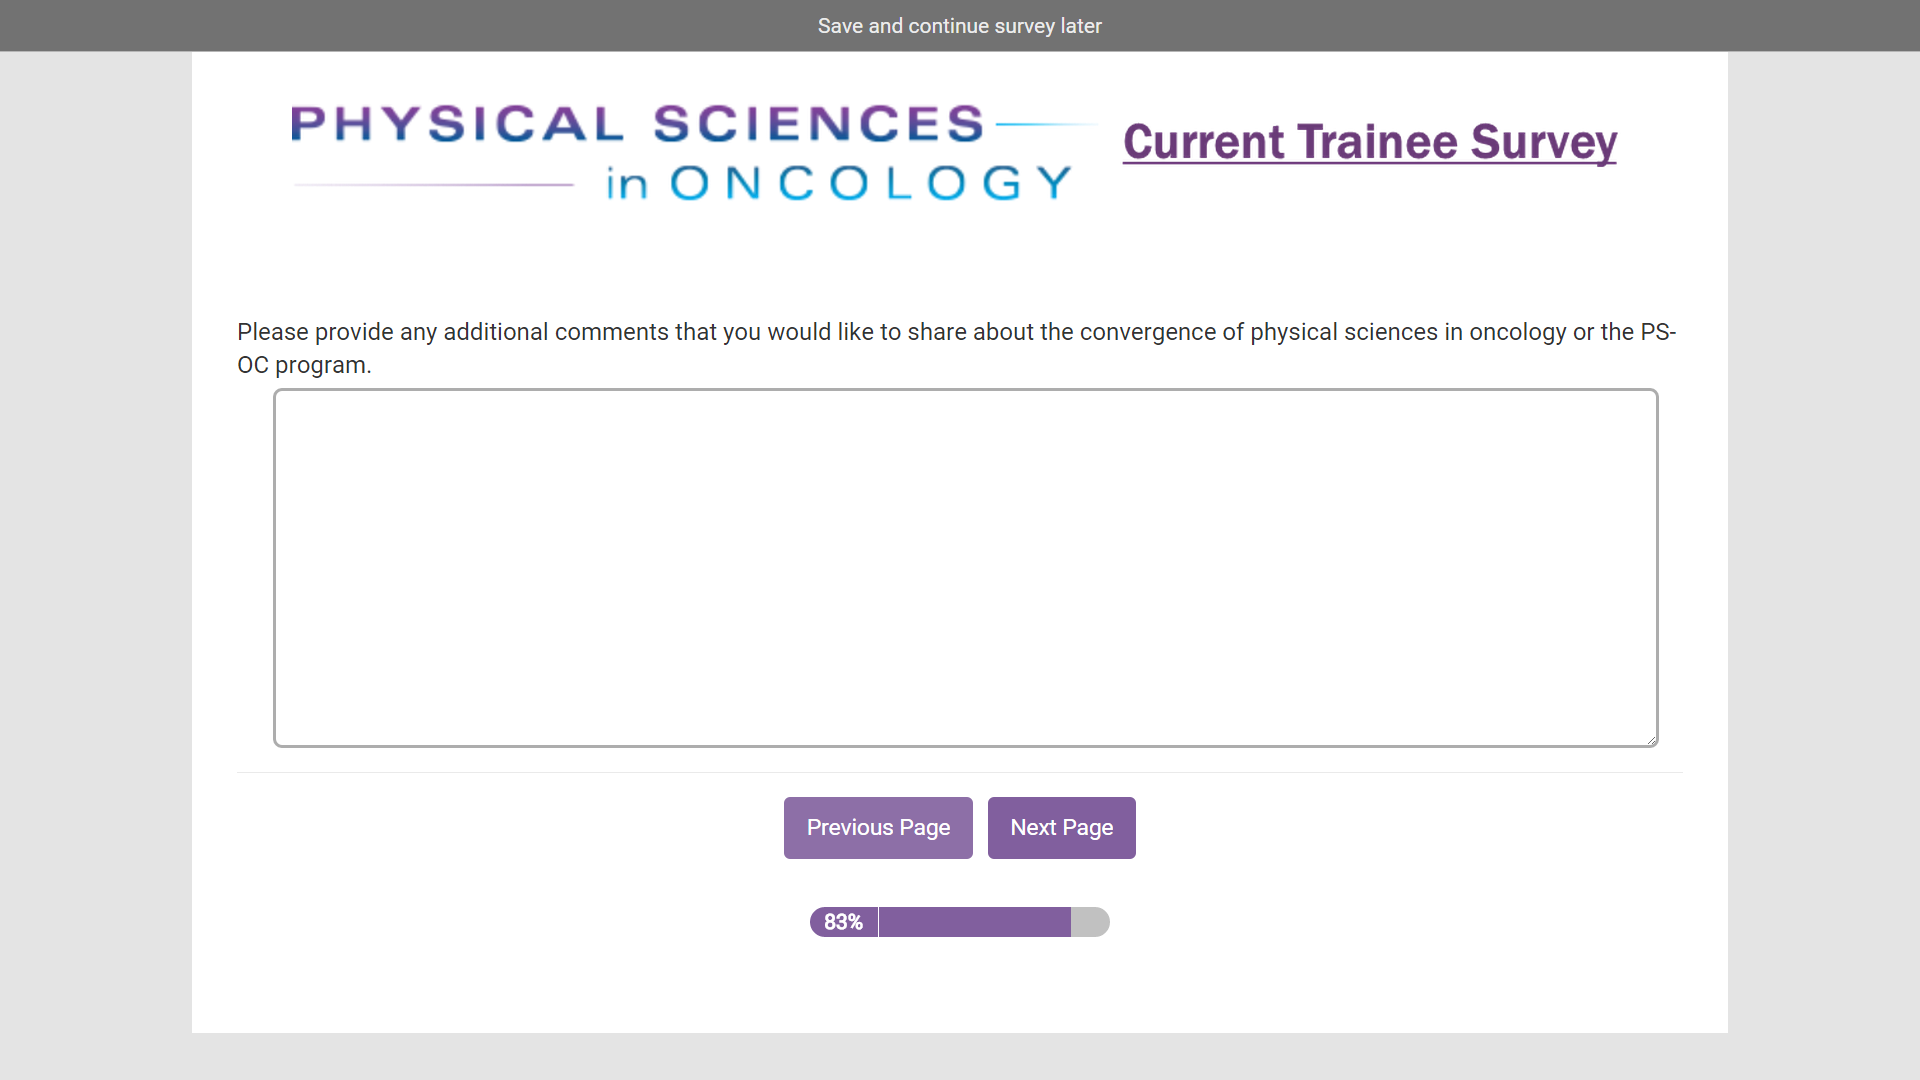The width and height of the screenshot is (1920, 1080).
Task: Click the letter P starting PHYSICAL logo
Action: pyautogui.click(x=307, y=124)
